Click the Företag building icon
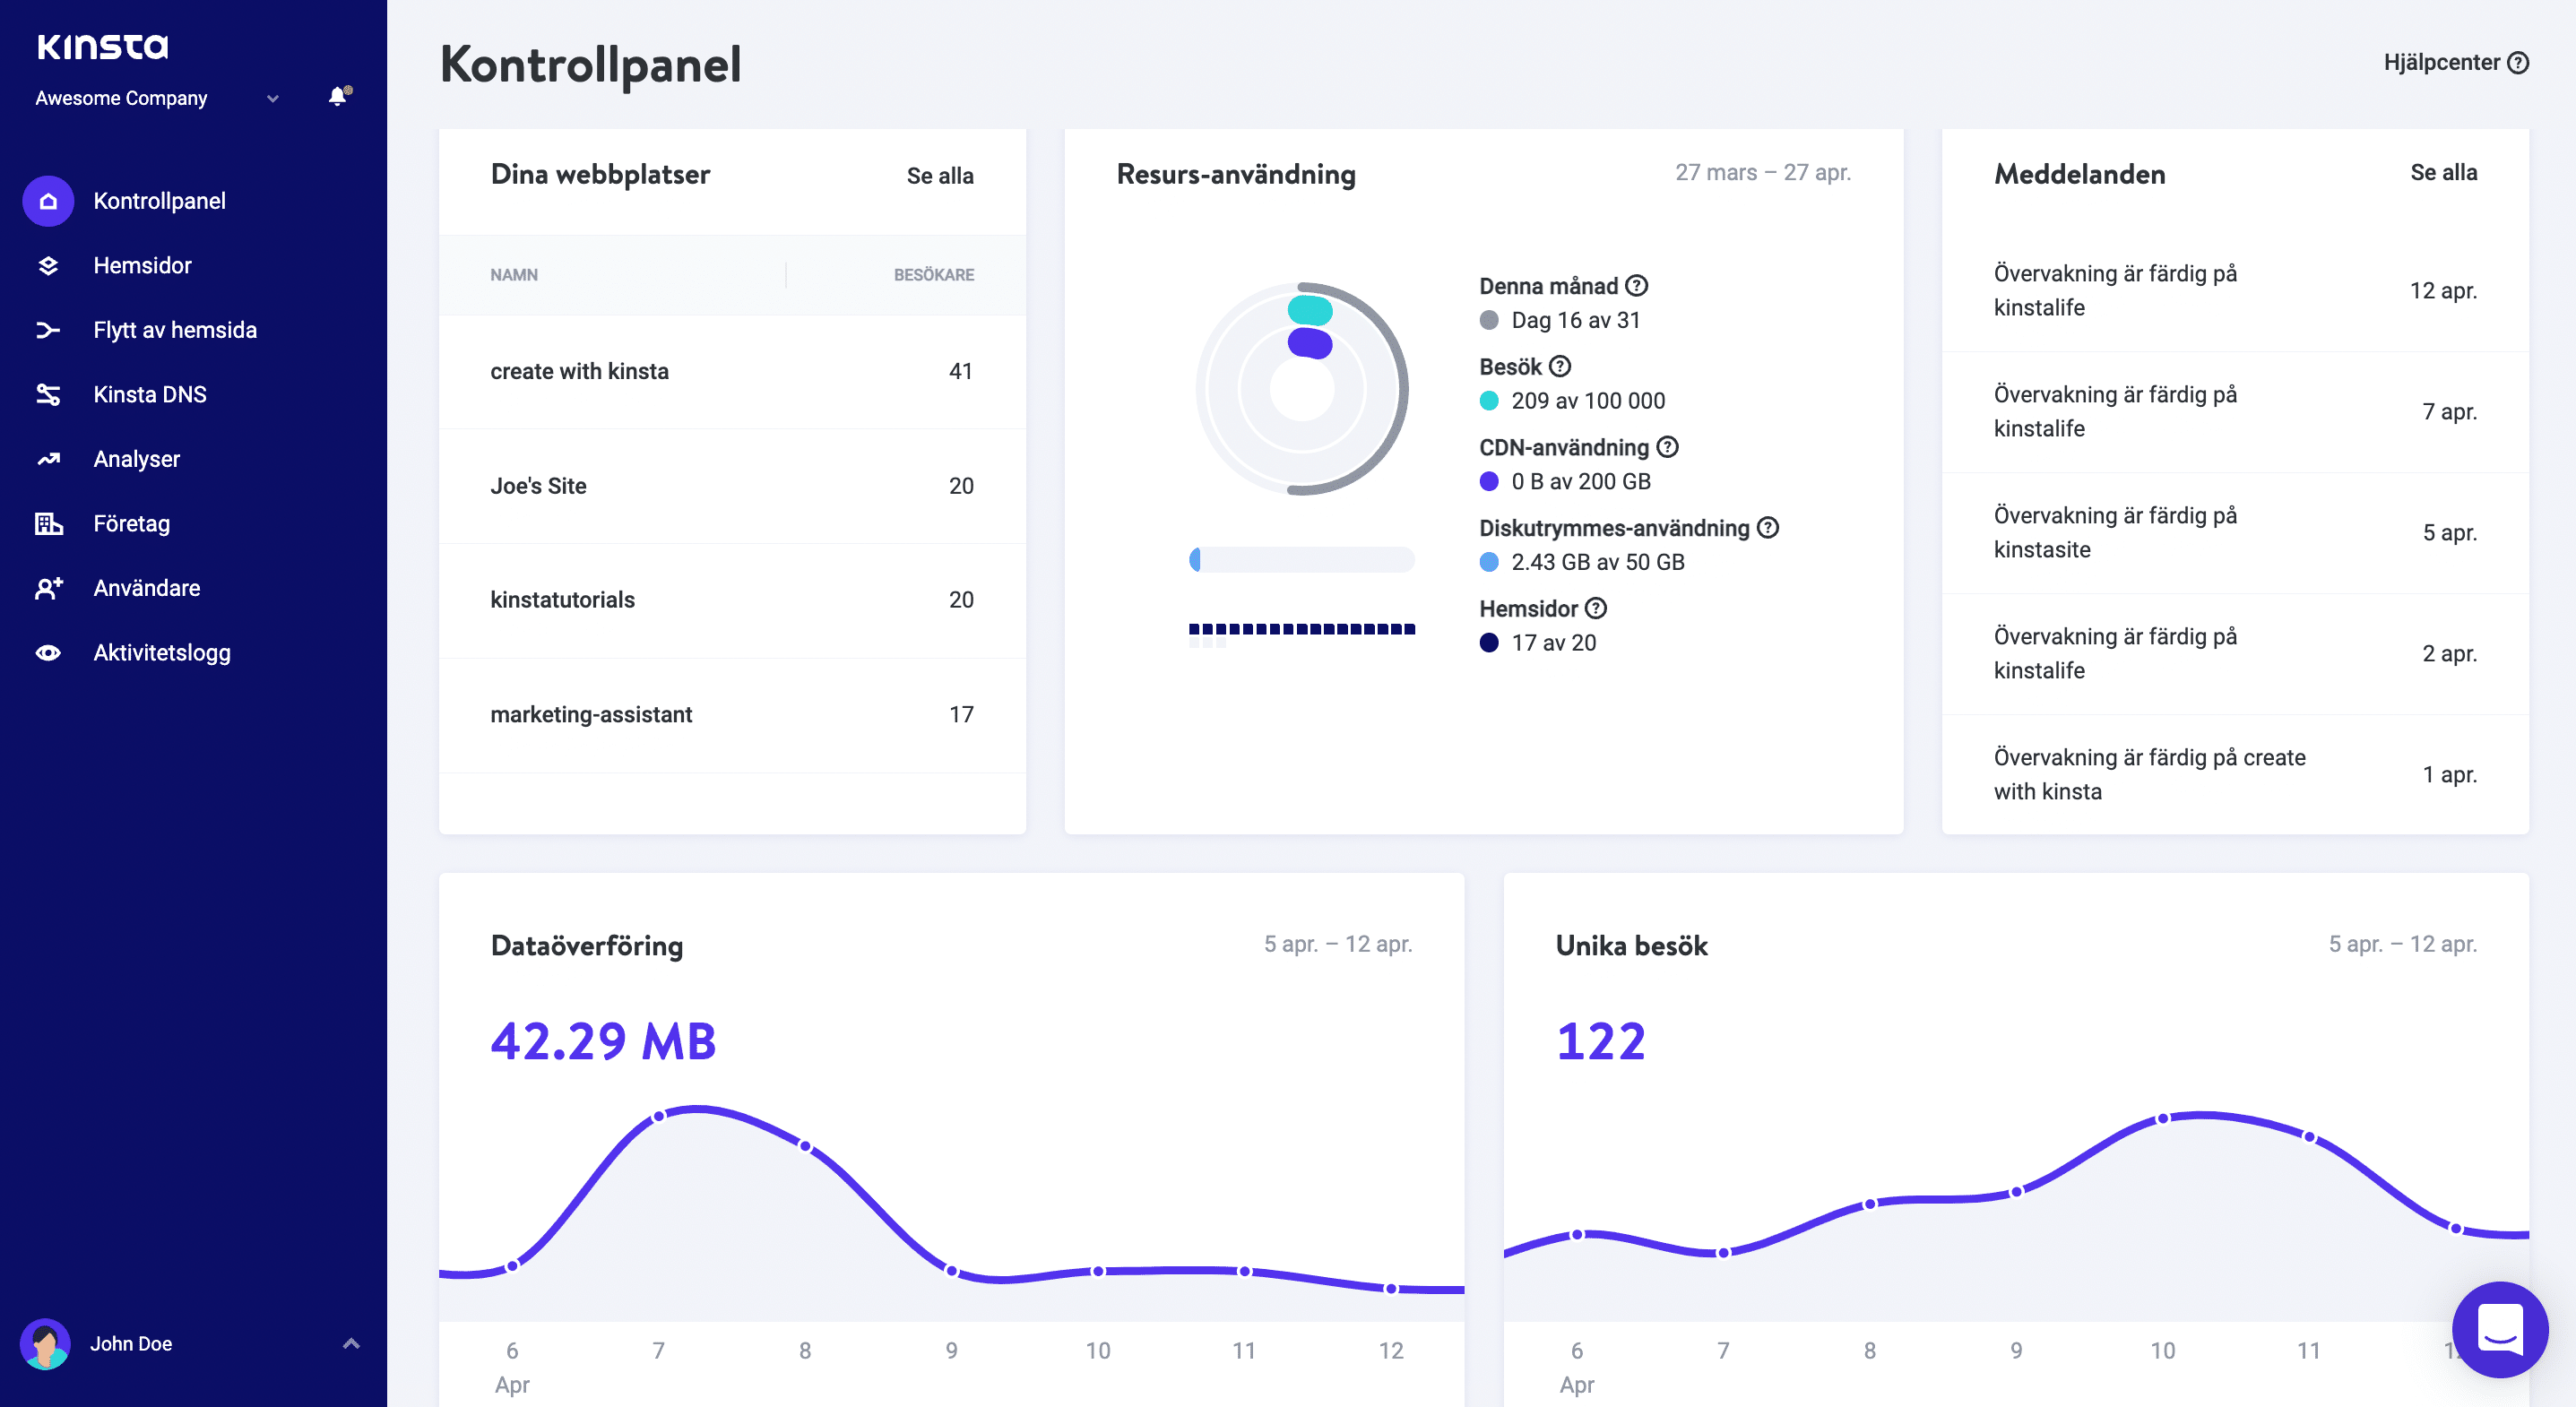 [48, 524]
